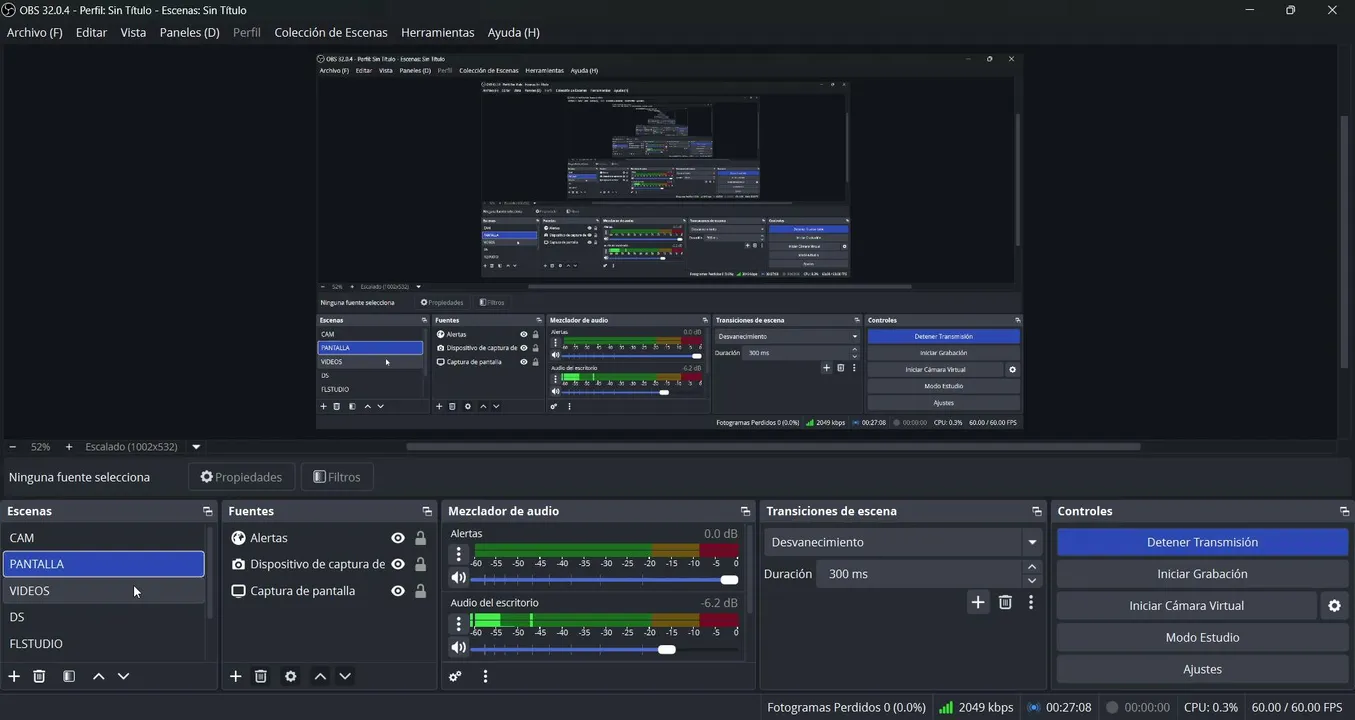
Task: Click Iniciar Grabación to start recording
Action: pos(1202,574)
